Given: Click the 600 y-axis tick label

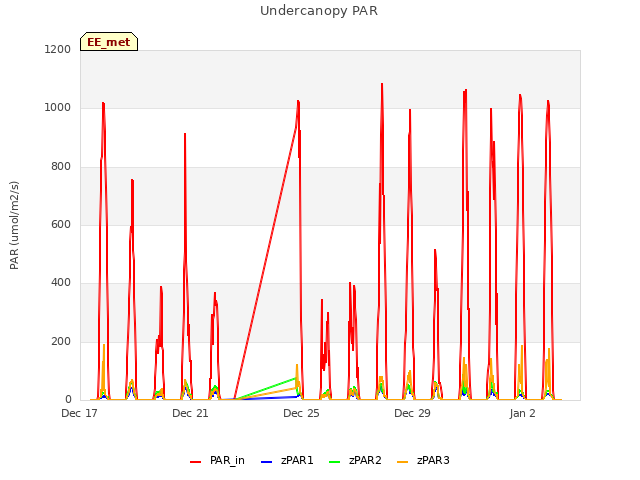Looking at the screenshot, I should (61, 224).
